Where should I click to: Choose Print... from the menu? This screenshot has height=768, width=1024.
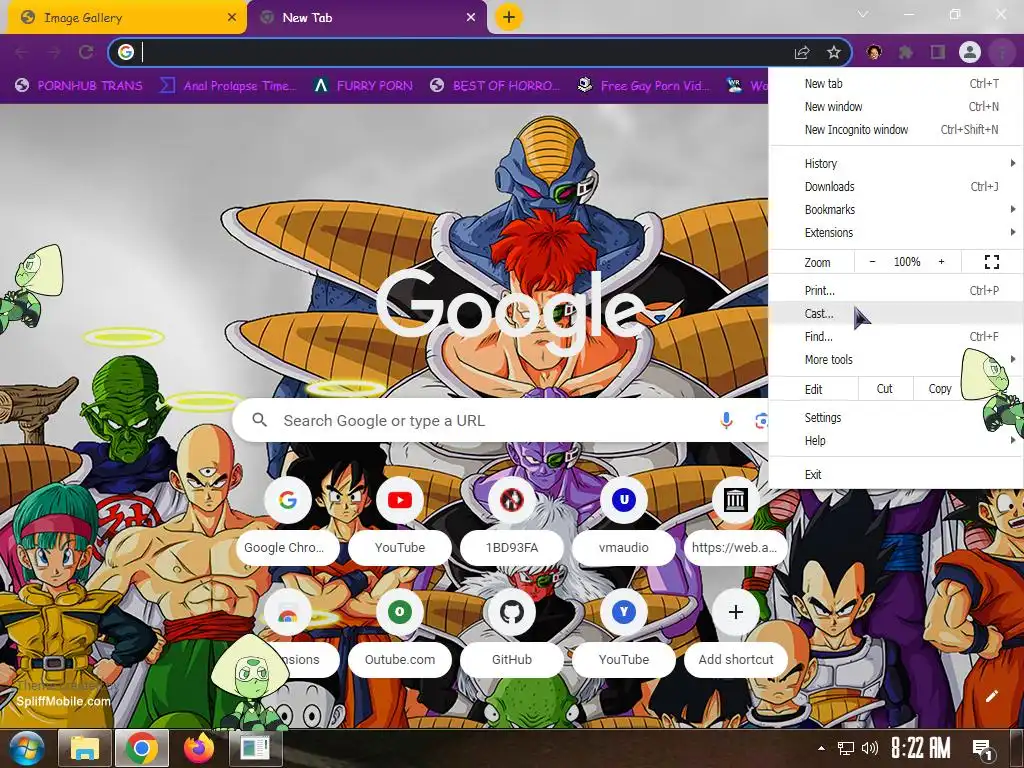coord(895,290)
